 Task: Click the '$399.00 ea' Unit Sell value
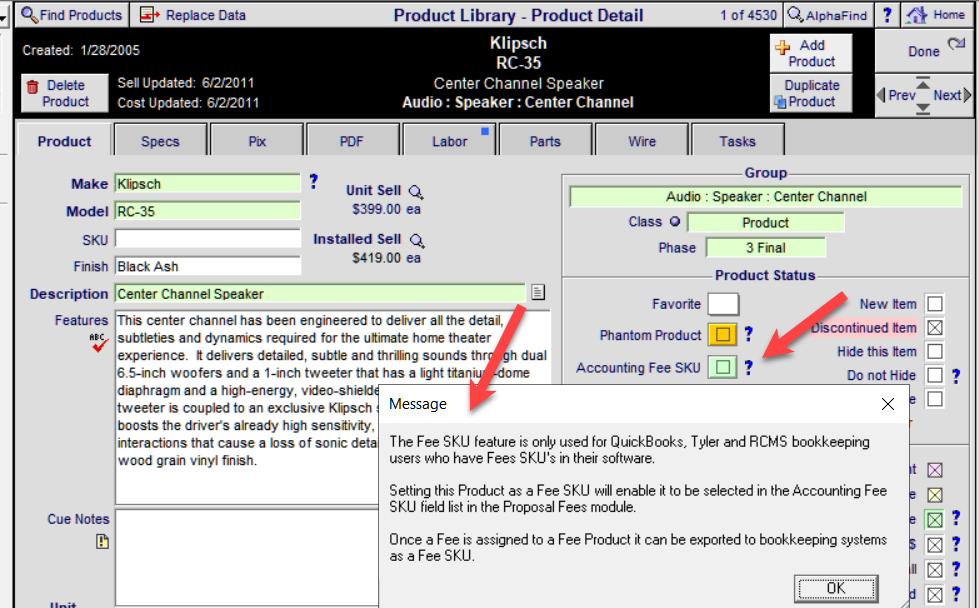pyautogui.click(x=386, y=209)
